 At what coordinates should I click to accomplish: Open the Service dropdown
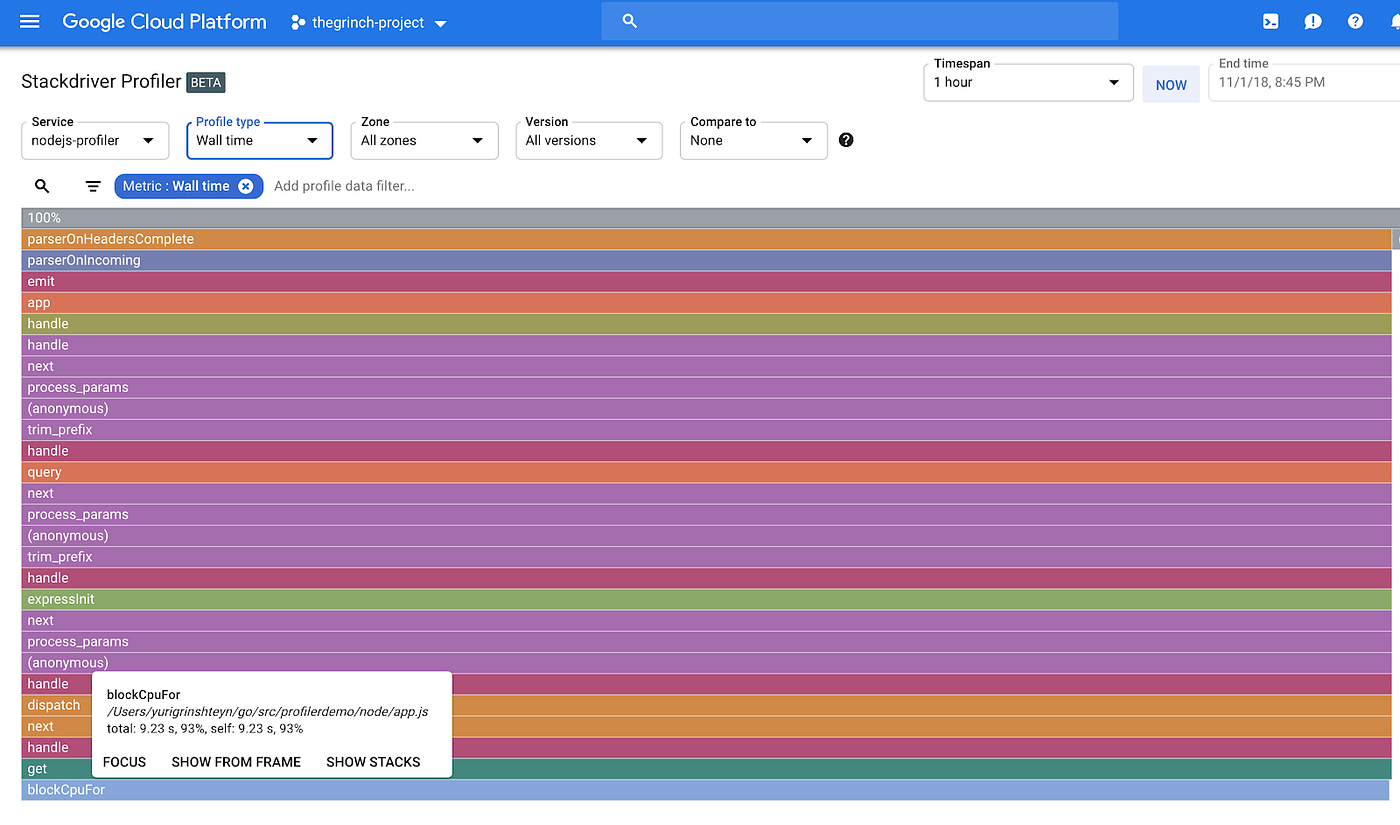(x=94, y=140)
